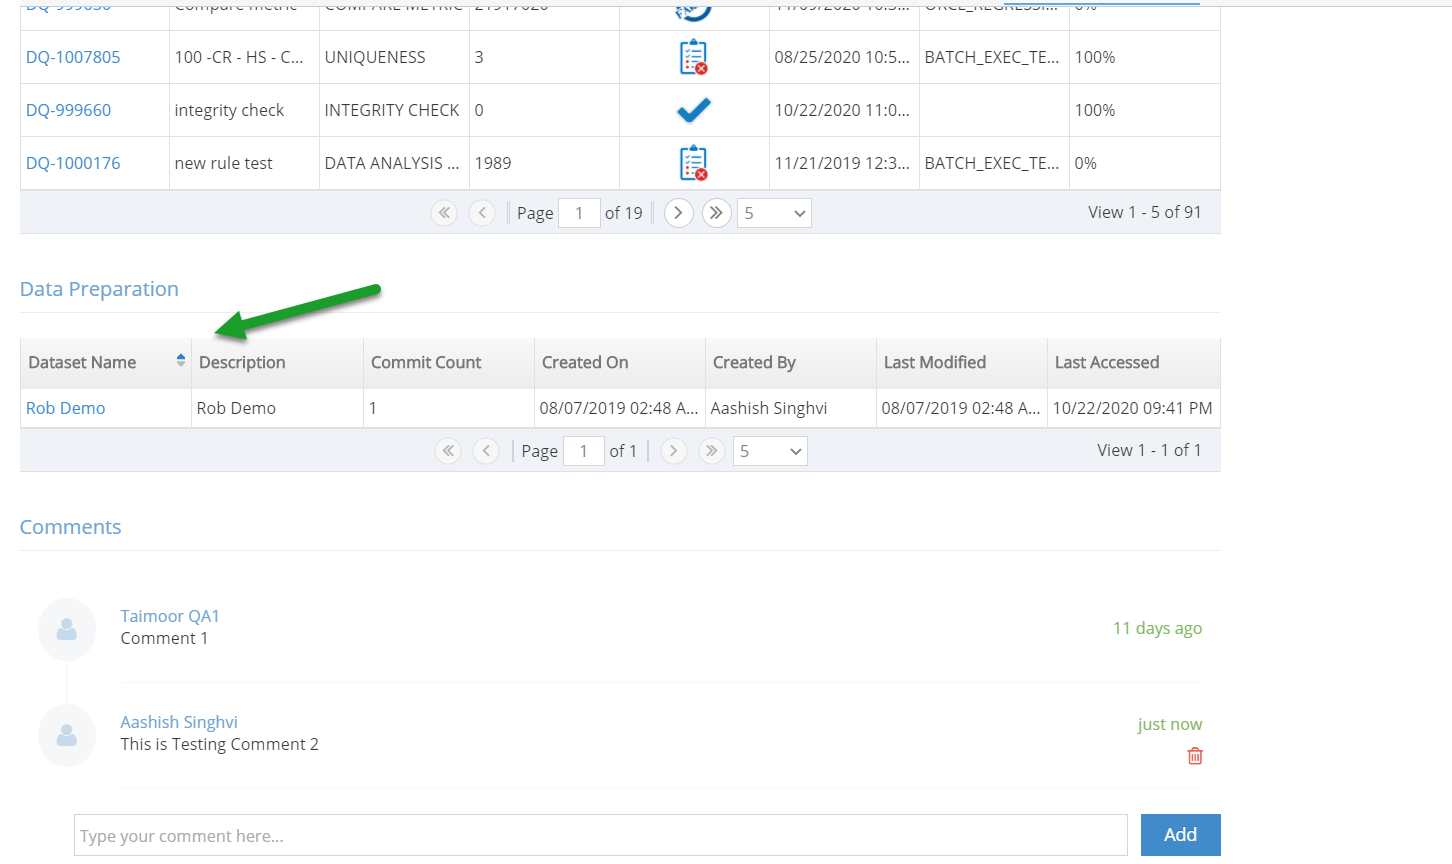Image resolution: width=1452 pixels, height=864 pixels.
Task: Open the Data Preparation page size dropdown
Action: (x=769, y=451)
